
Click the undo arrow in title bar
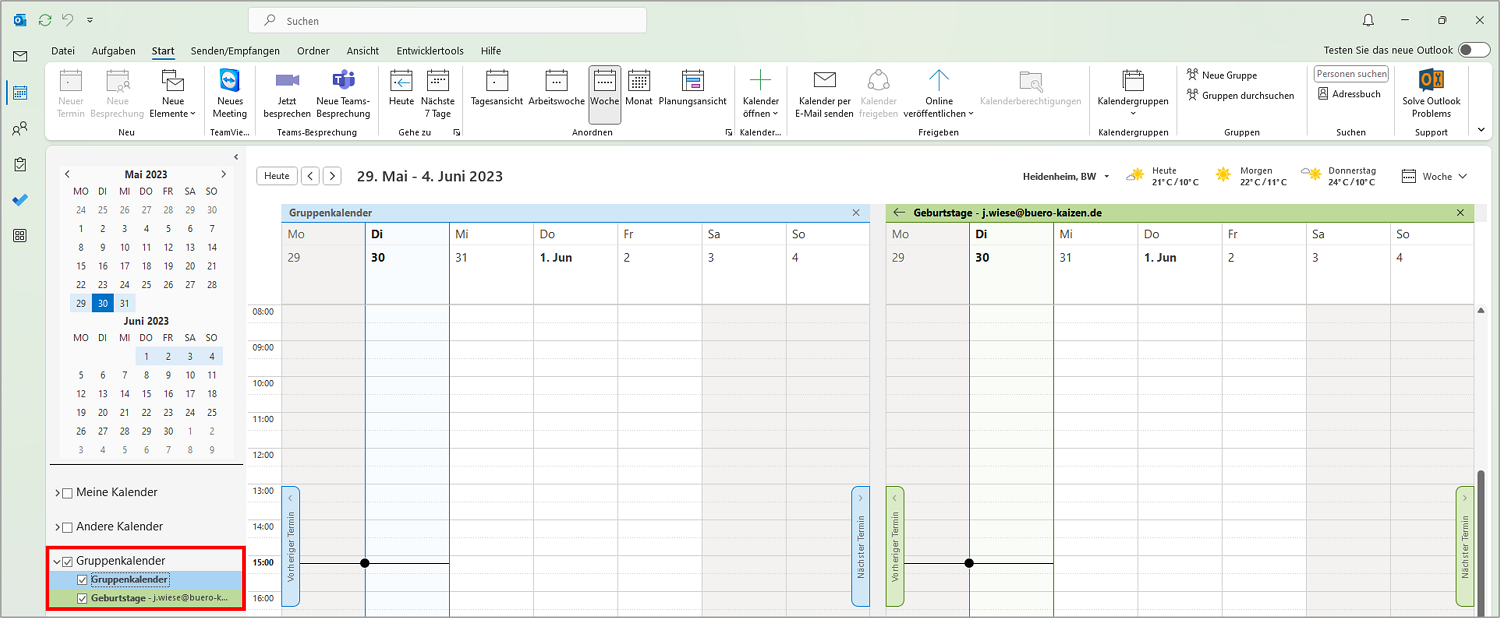click(68, 20)
